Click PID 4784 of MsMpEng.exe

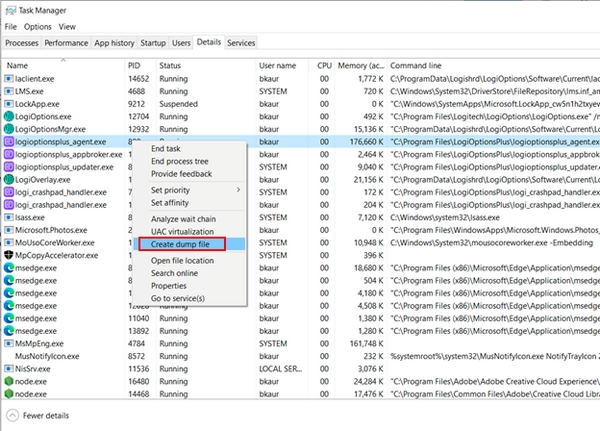tap(136, 343)
